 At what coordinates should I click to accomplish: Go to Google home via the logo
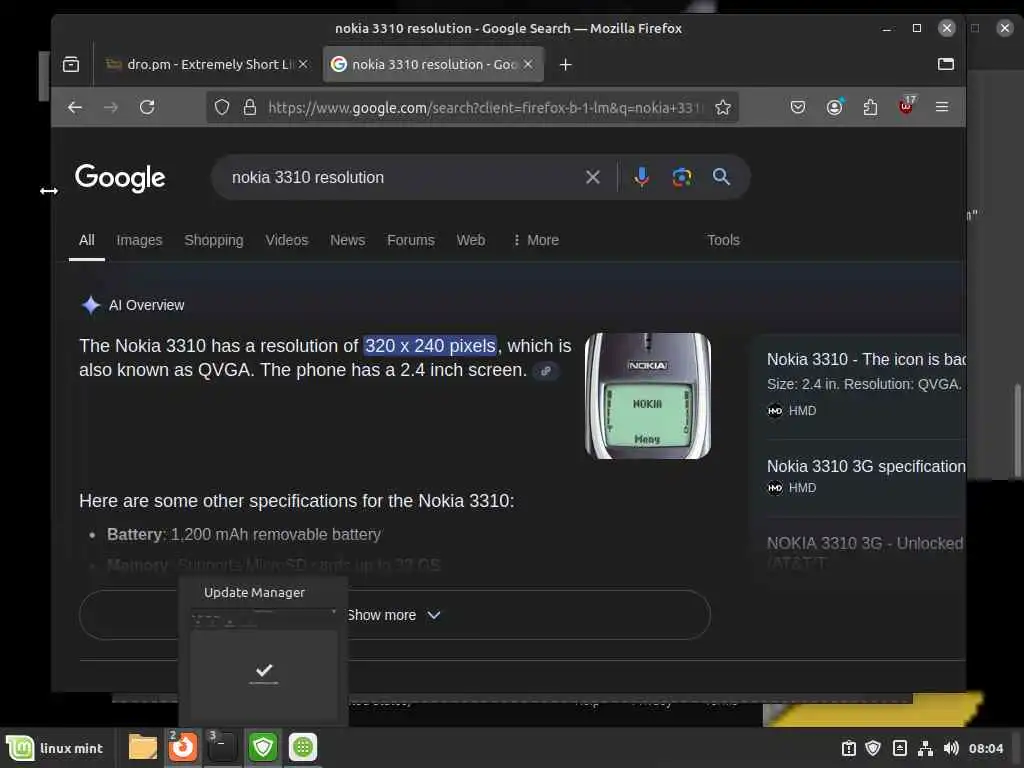(x=120, y=178)
